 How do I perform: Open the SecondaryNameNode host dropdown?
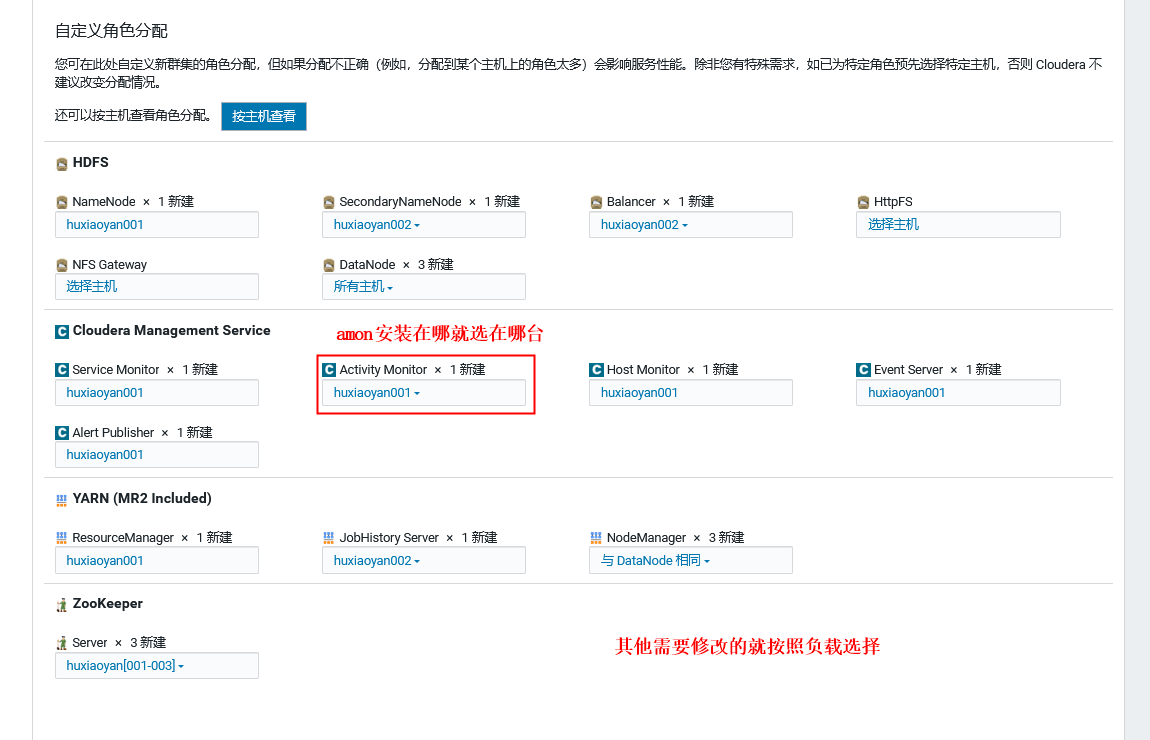[x=423, y=224]
